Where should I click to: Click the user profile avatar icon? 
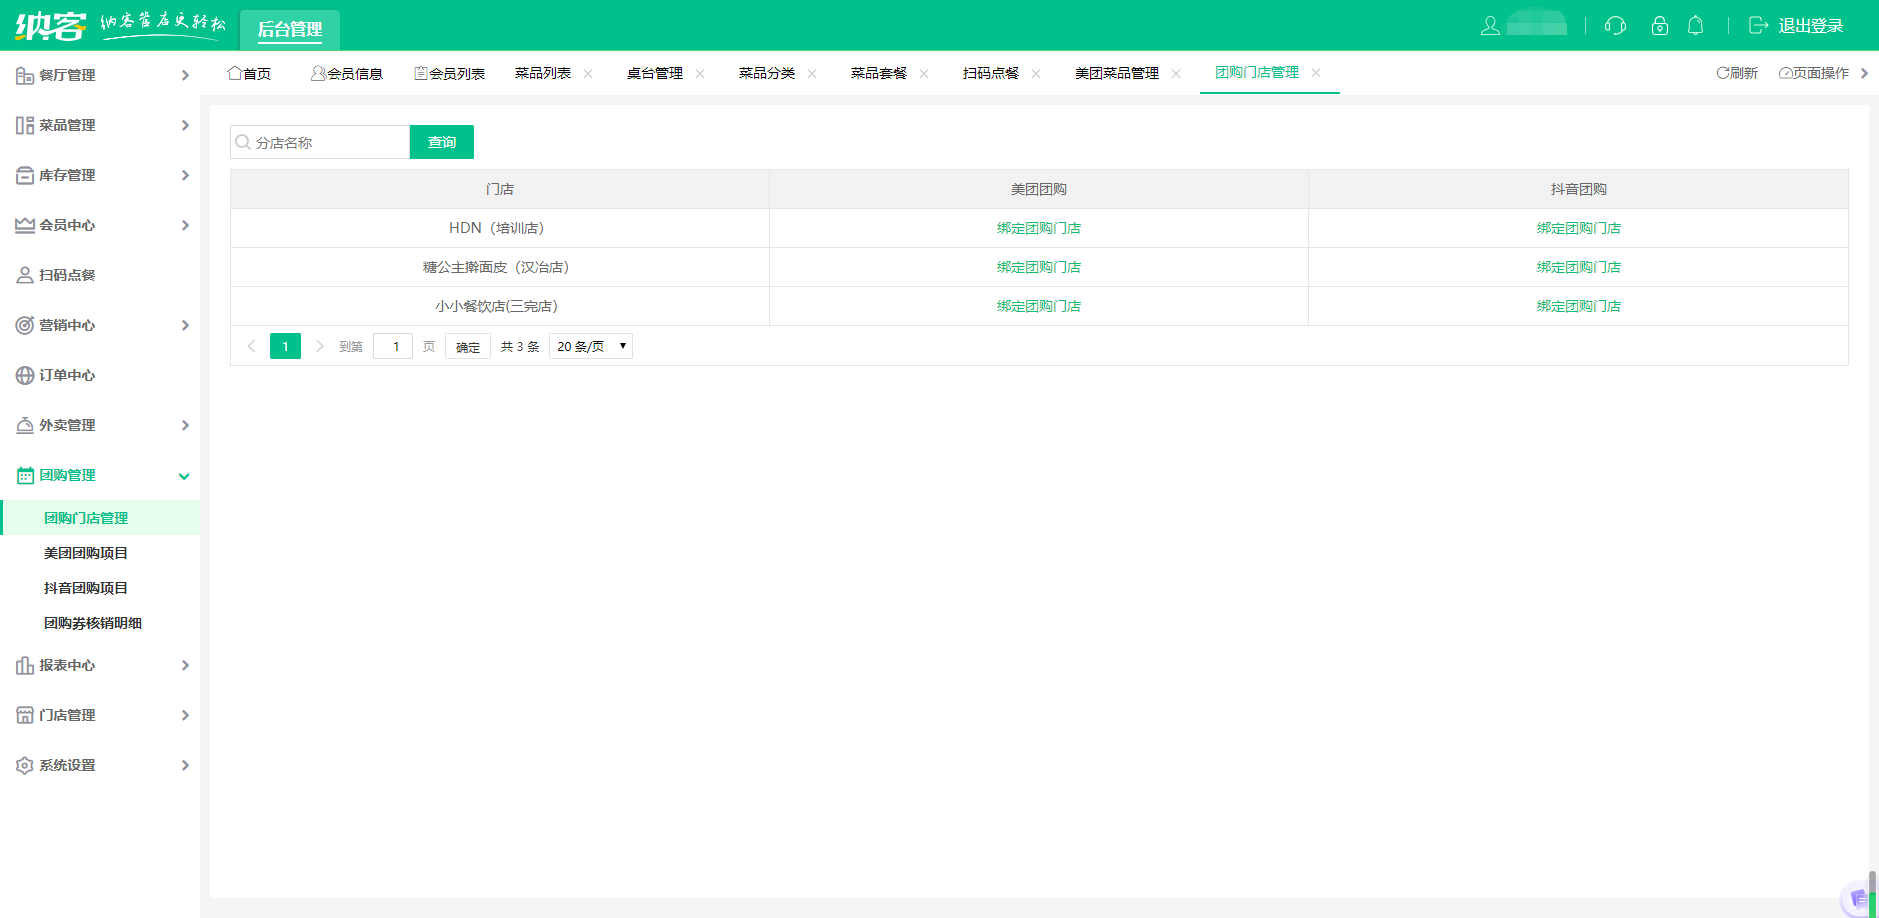coord(1490,26)
